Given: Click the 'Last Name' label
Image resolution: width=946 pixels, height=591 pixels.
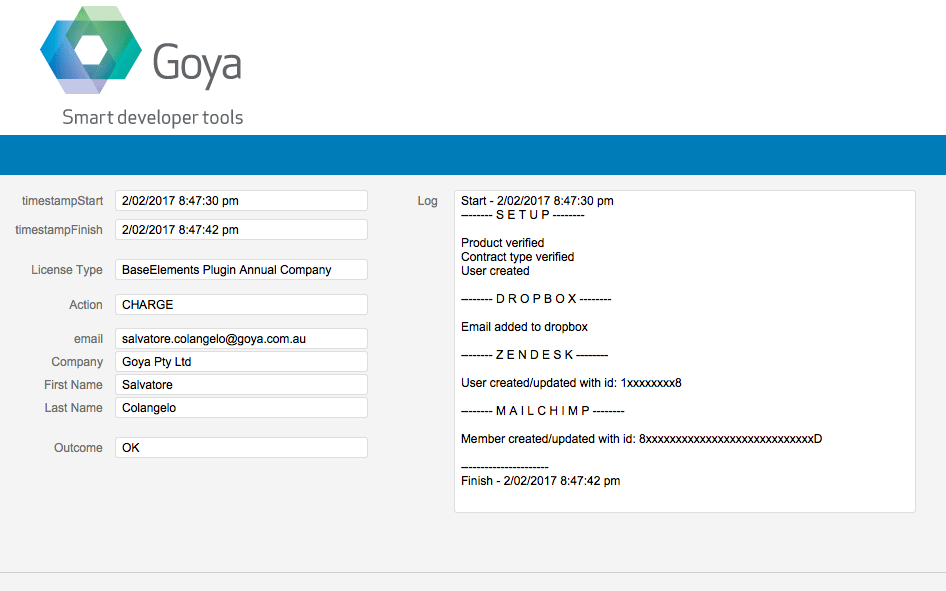Looking at the screenshot, I should click(73, 408).
